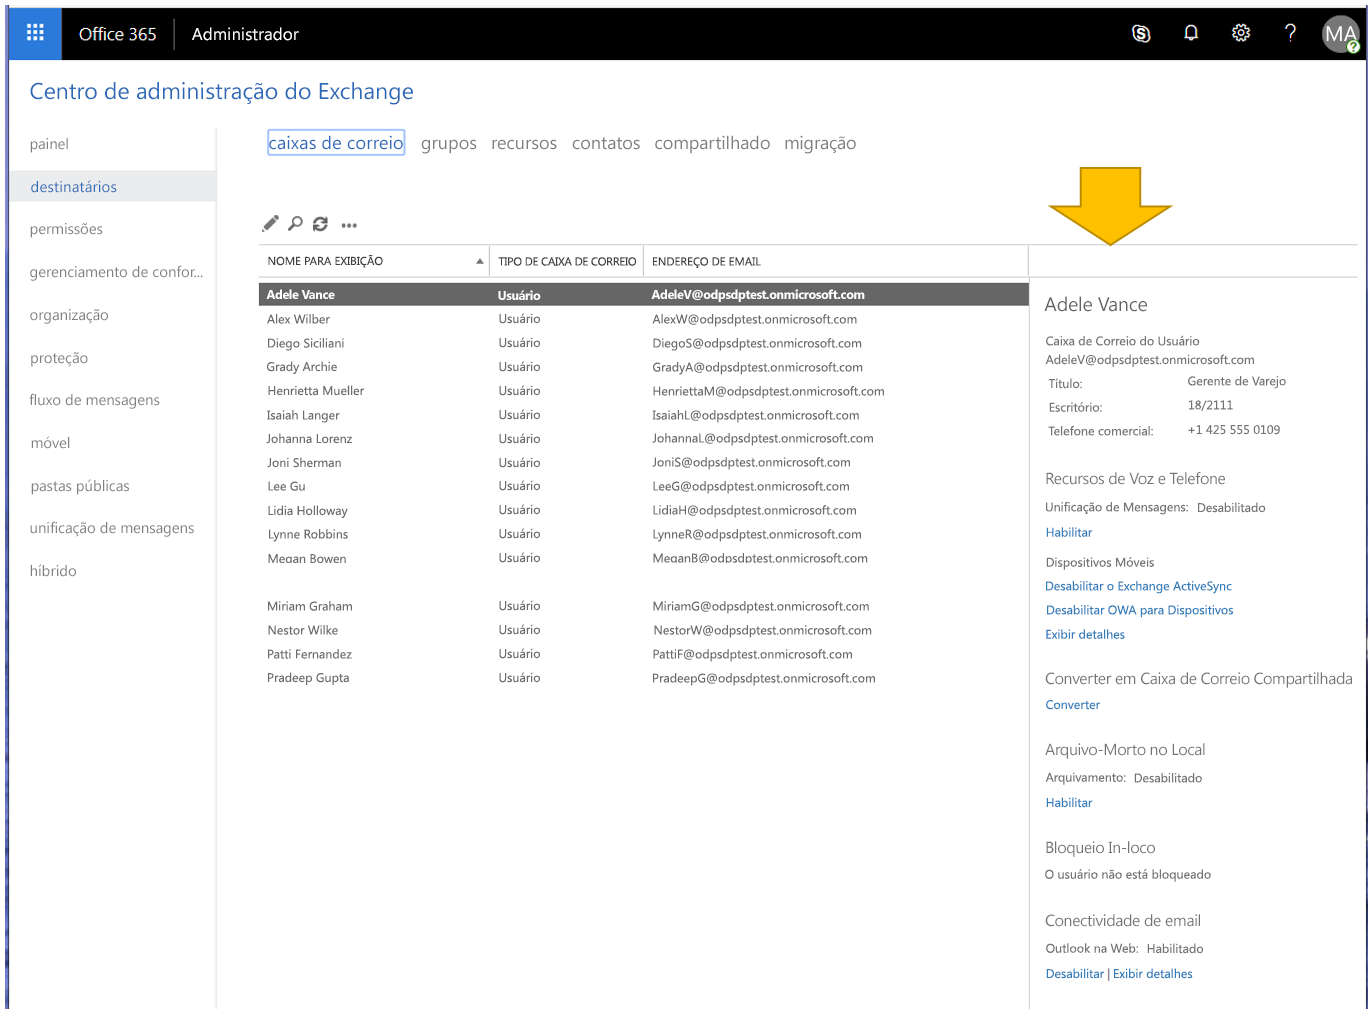
Task: Select the Henrietta Mueller row
Action: [x=644, y=391]
